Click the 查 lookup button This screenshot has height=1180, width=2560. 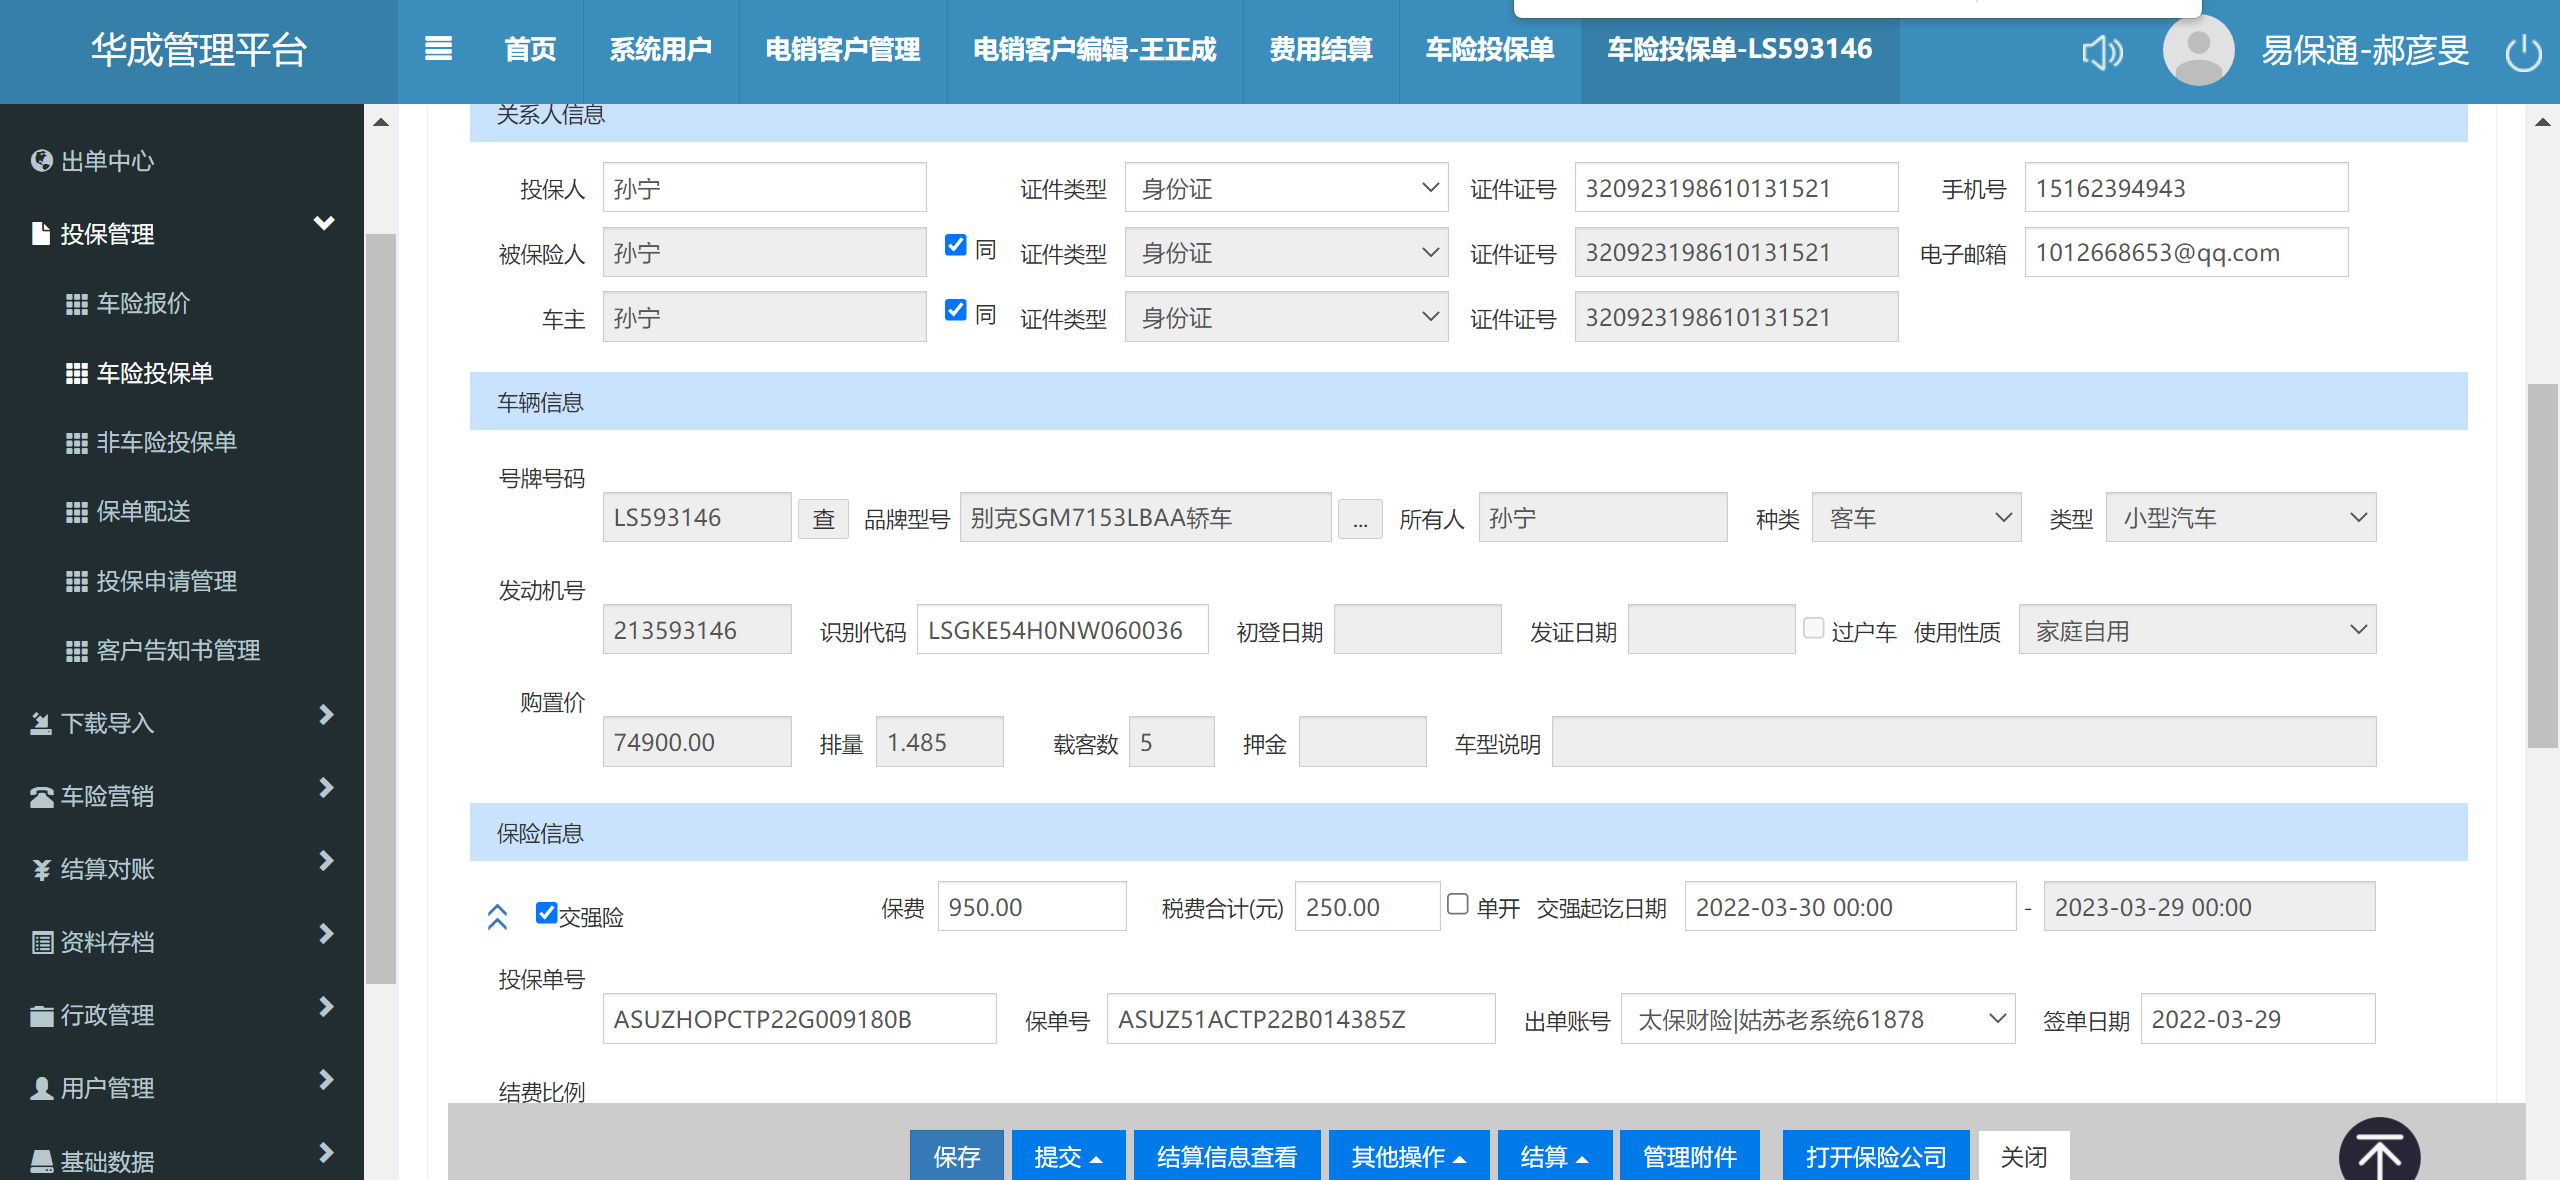(823, 519)
